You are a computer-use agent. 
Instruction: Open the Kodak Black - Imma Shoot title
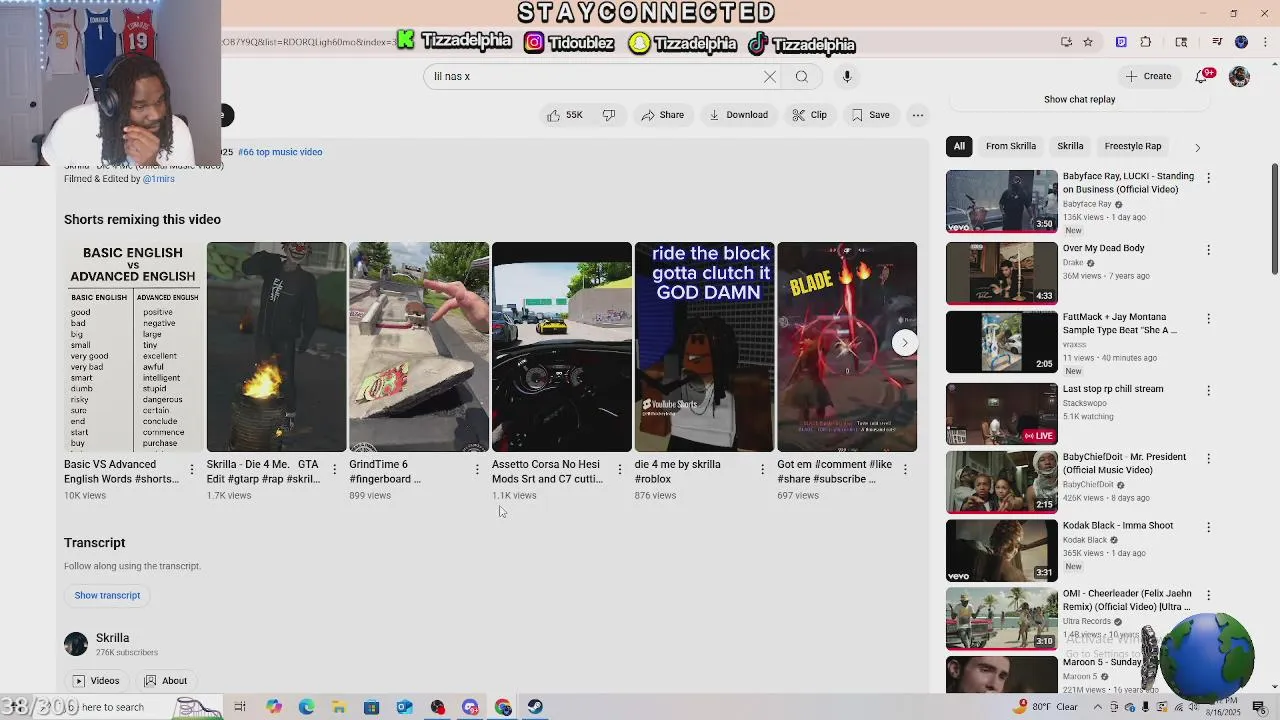[x=1117, y=525]
